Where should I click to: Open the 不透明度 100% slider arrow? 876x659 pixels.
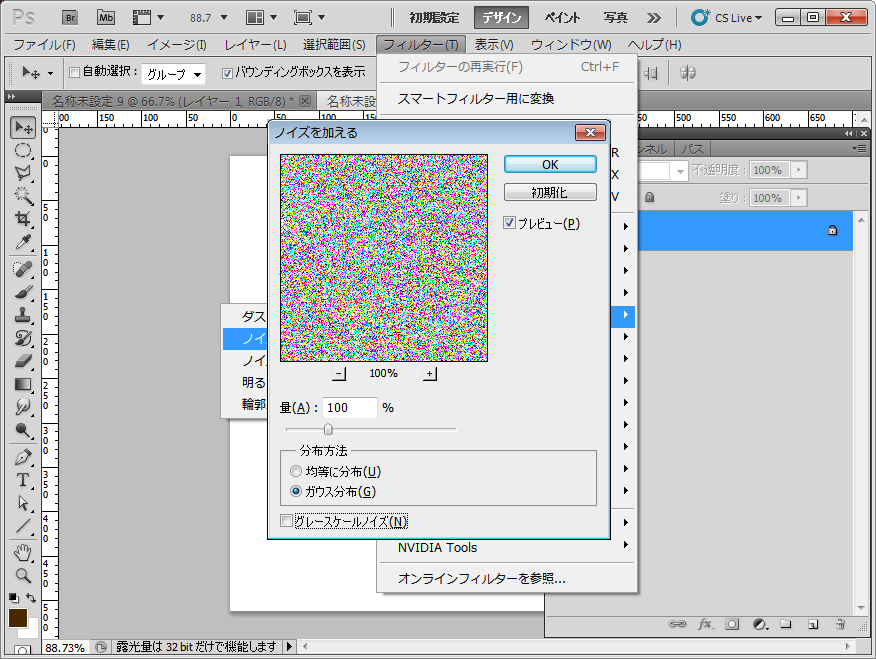tap(799, 169)
